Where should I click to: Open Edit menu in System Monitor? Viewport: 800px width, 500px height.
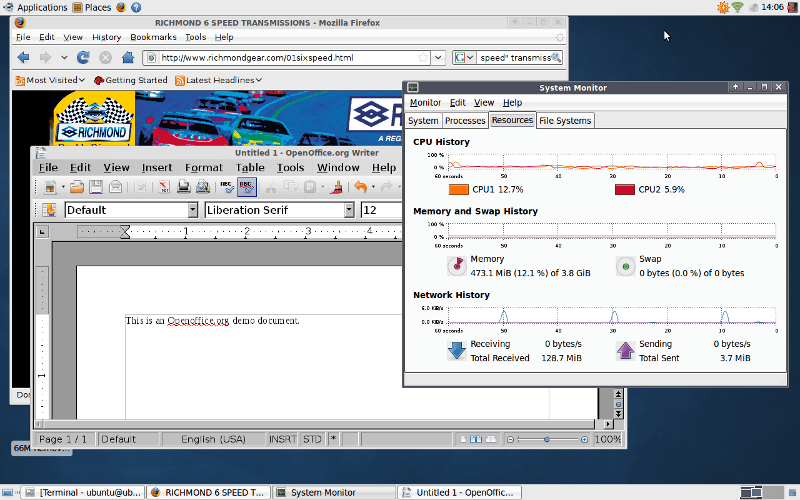point(457,103)
